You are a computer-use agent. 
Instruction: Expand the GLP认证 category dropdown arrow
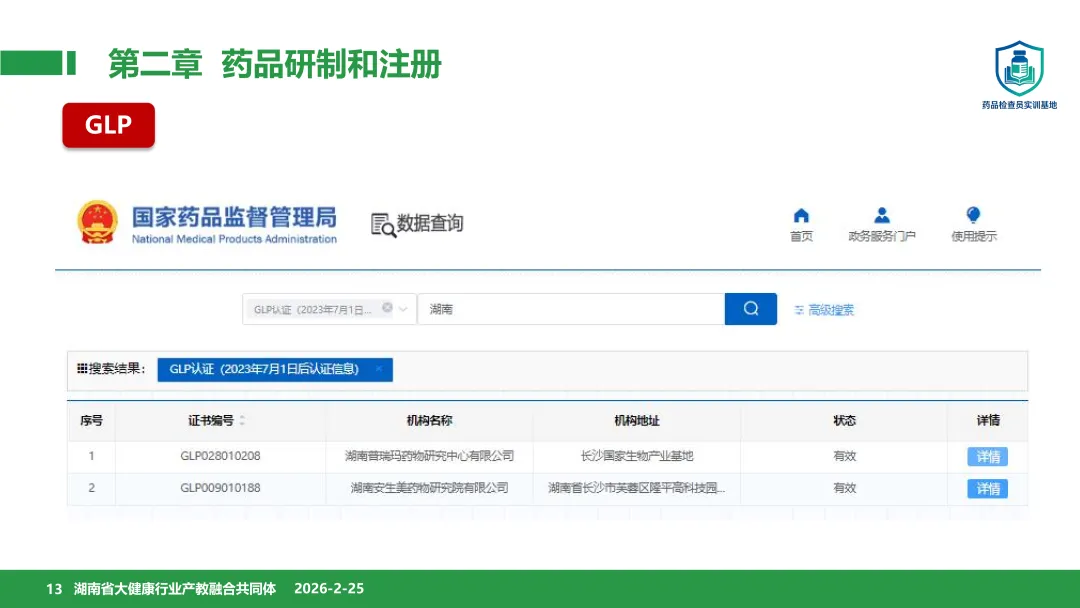(404, 308)
